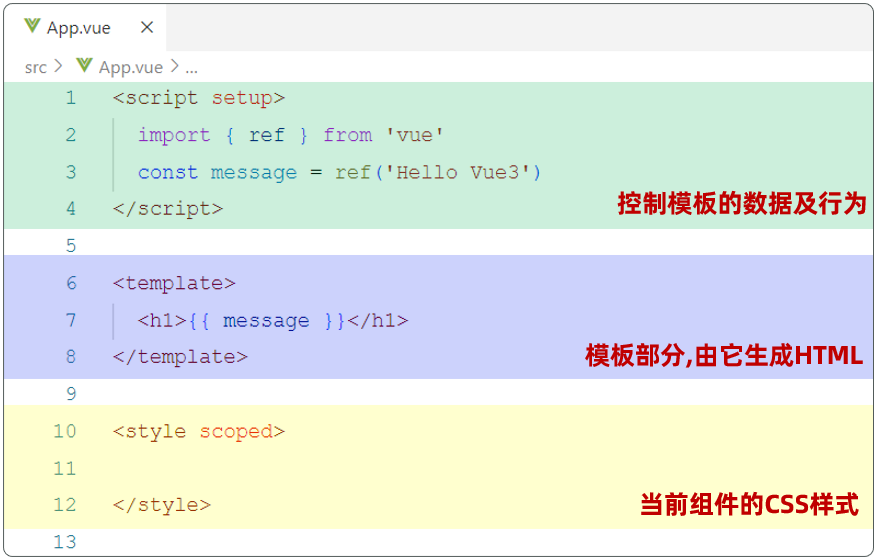Click line number 12 in gutter
This screenshot has width=878, height=559.
(64, 505)
